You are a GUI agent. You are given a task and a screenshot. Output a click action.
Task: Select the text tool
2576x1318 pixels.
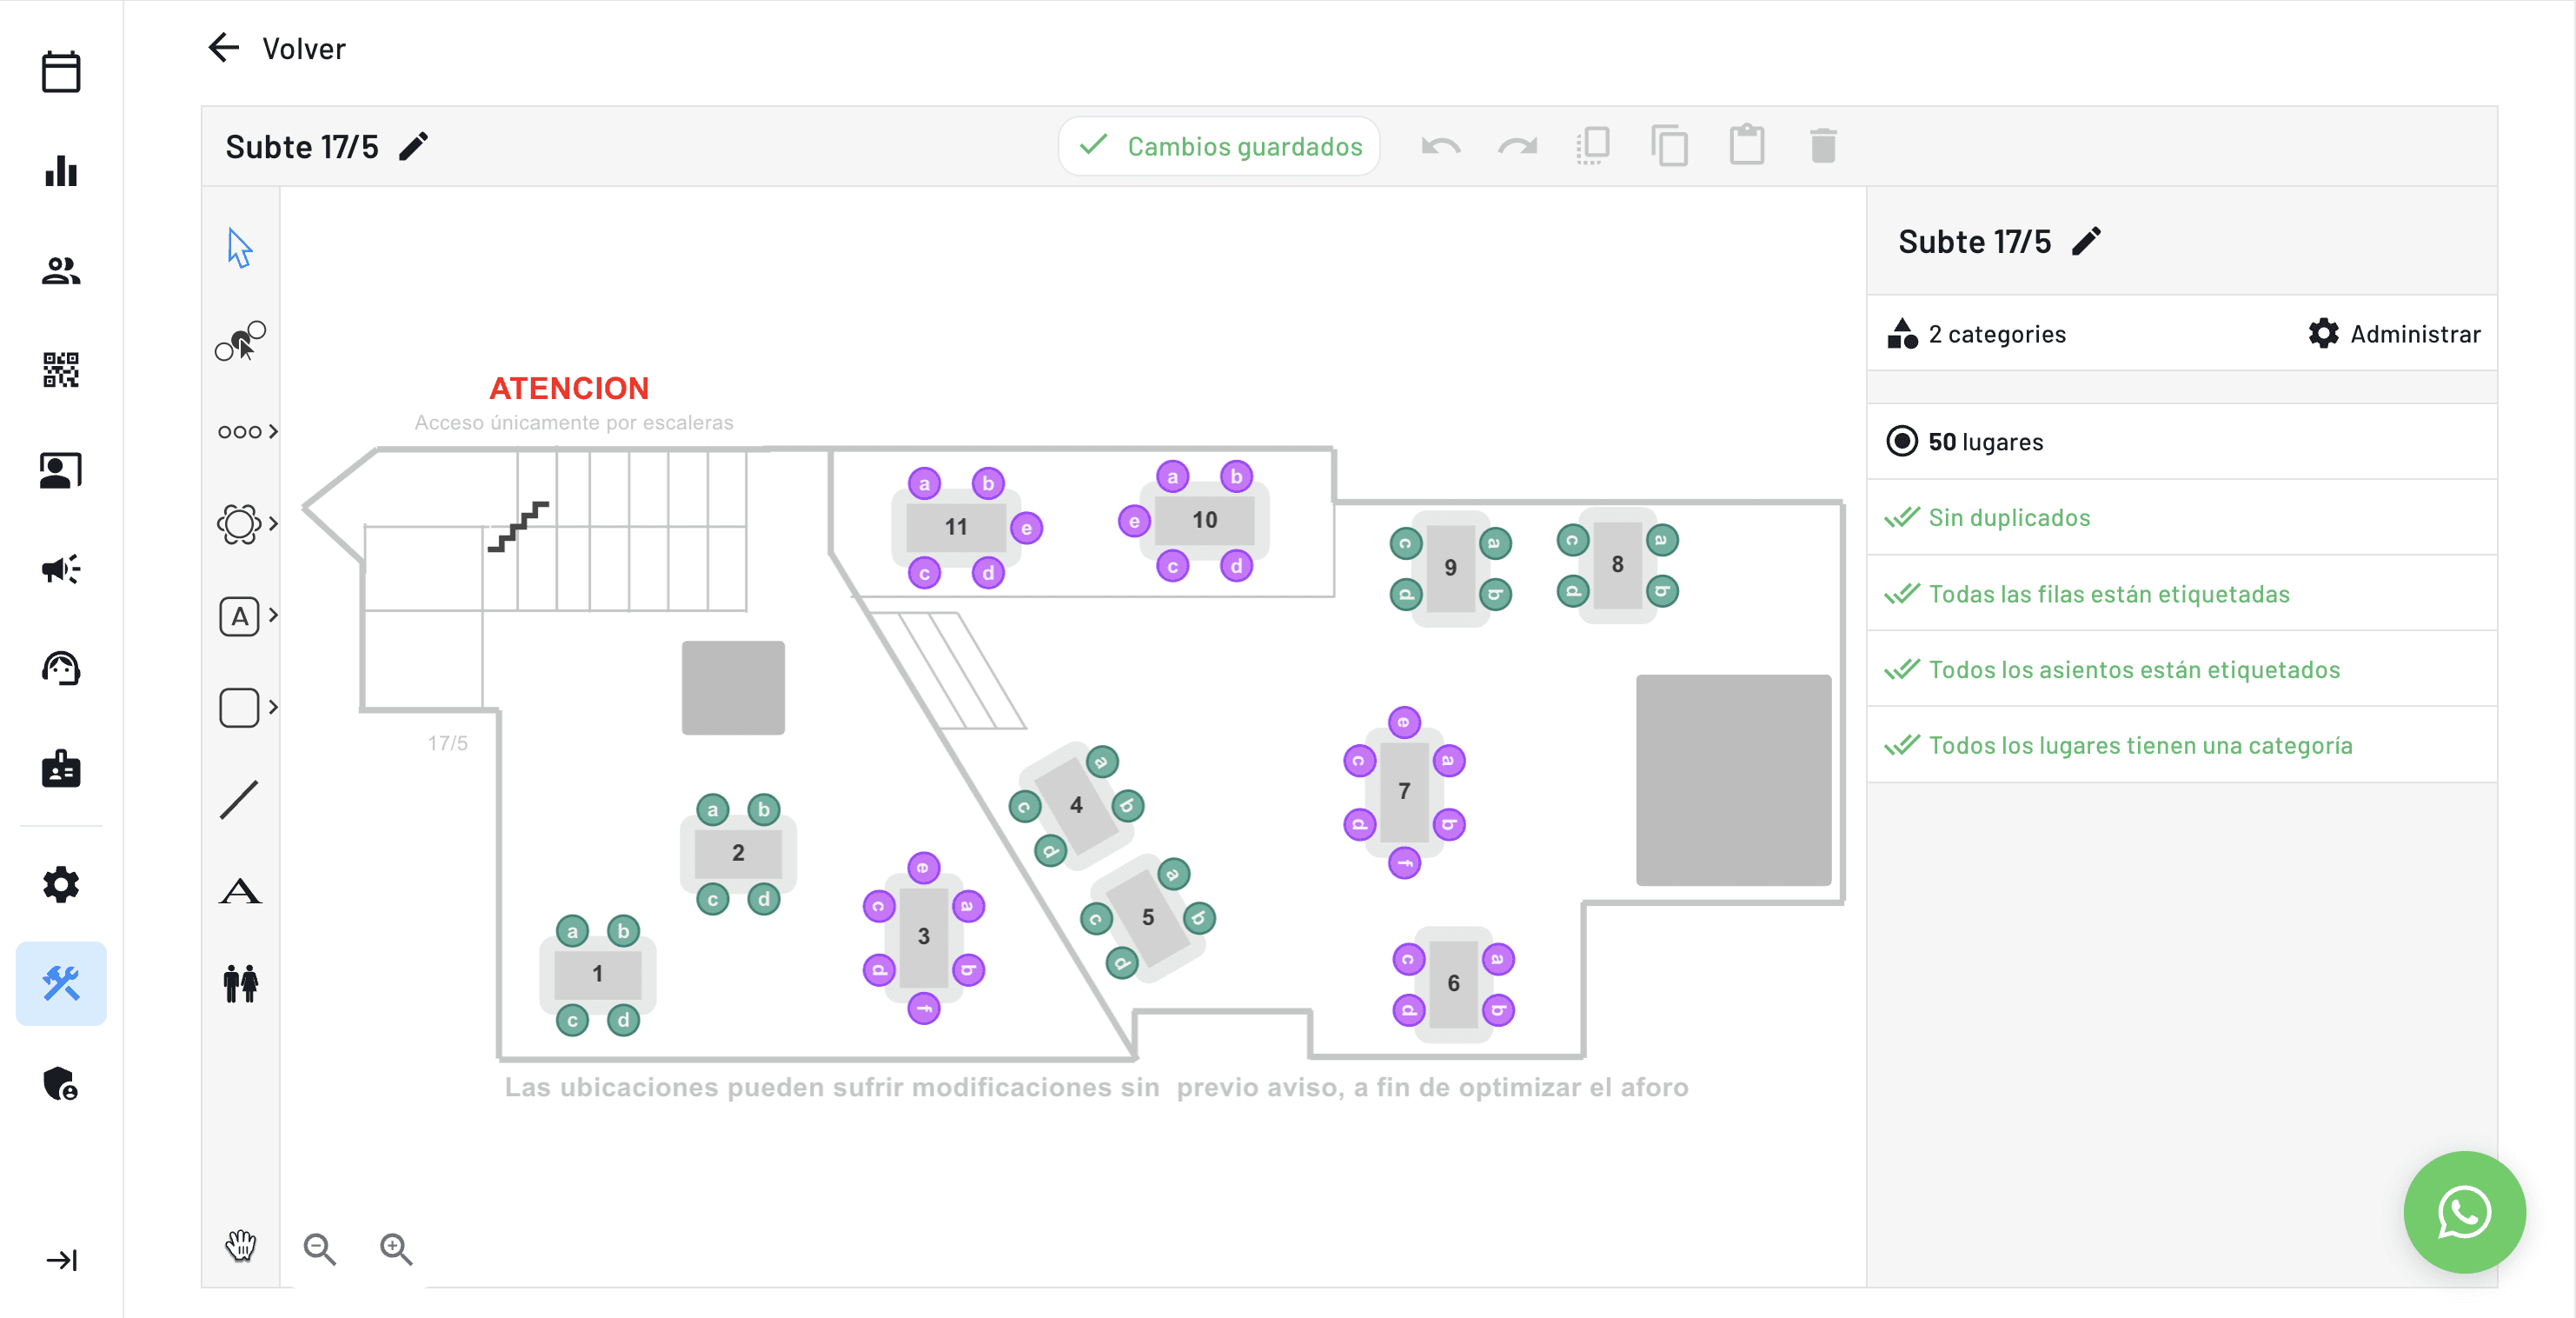click(238, 893)
